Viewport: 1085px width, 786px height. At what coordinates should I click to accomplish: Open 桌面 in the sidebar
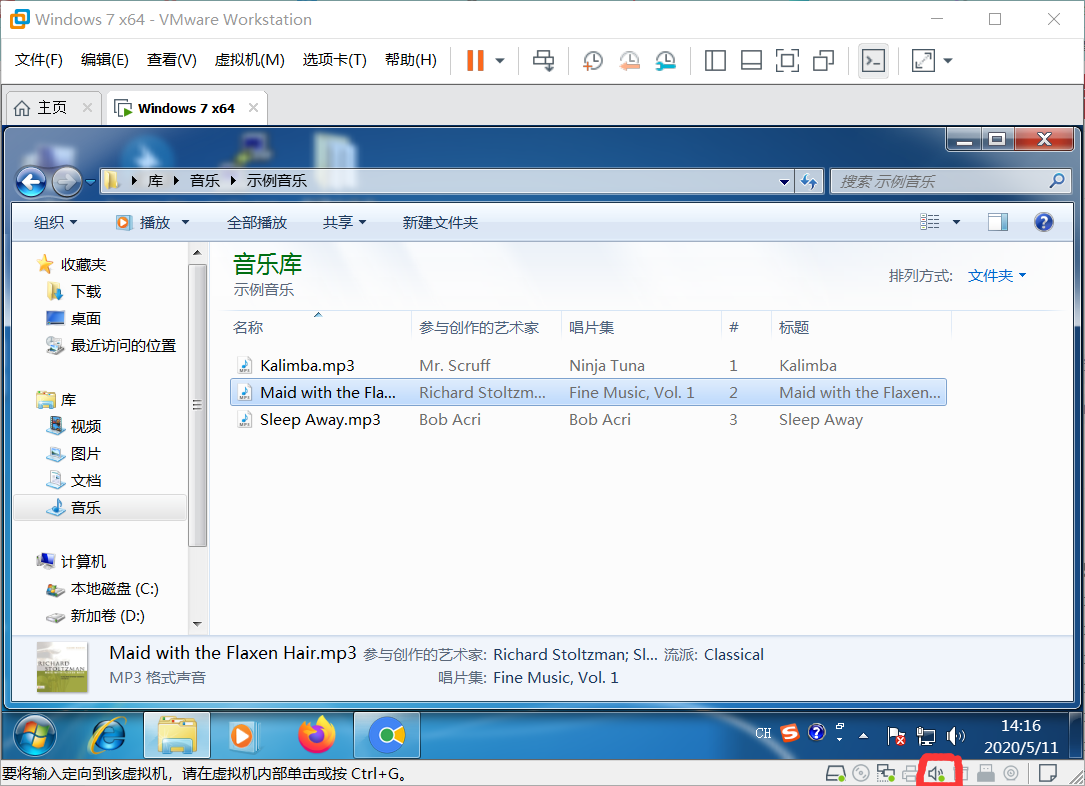coord(74,318)
